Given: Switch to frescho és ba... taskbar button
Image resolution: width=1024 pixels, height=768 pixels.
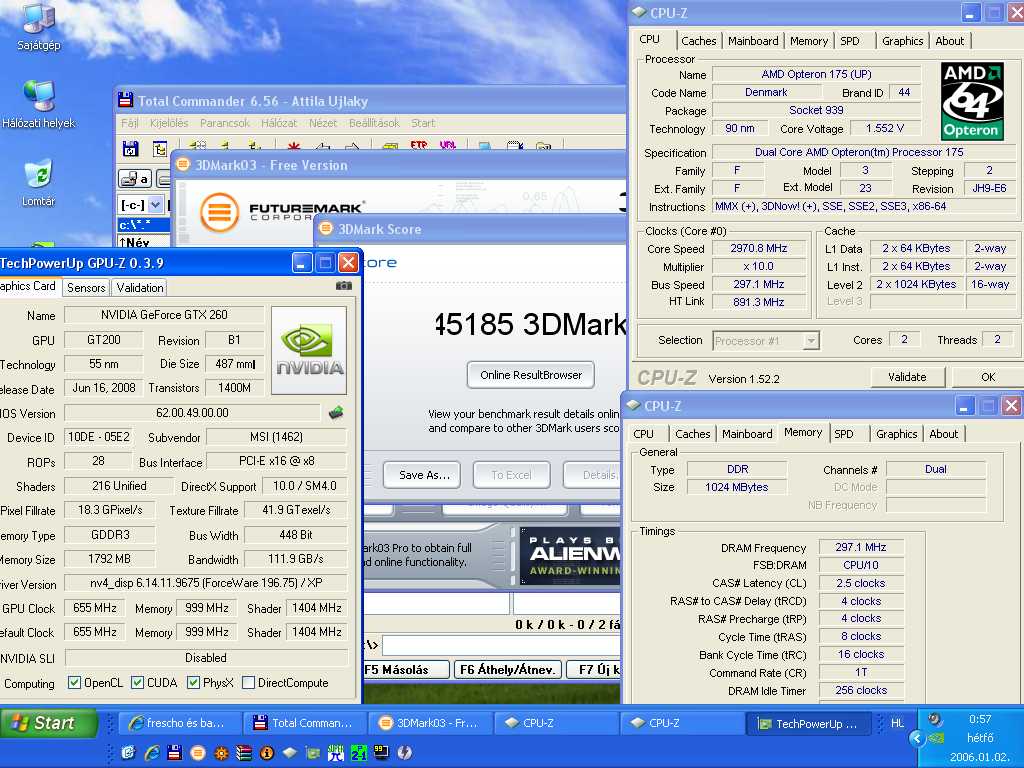Looking at the screenshot, I should [179, 724].
